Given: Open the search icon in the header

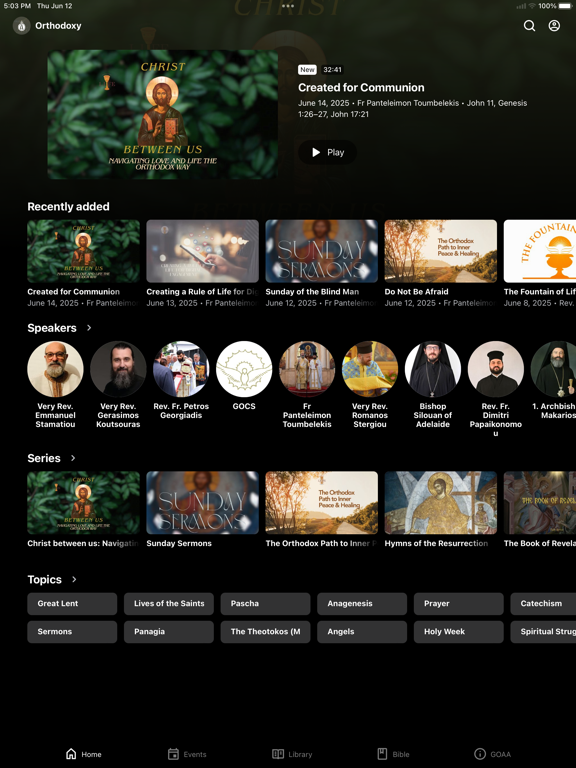Looking at the screenshot, I should pos(529,25).
